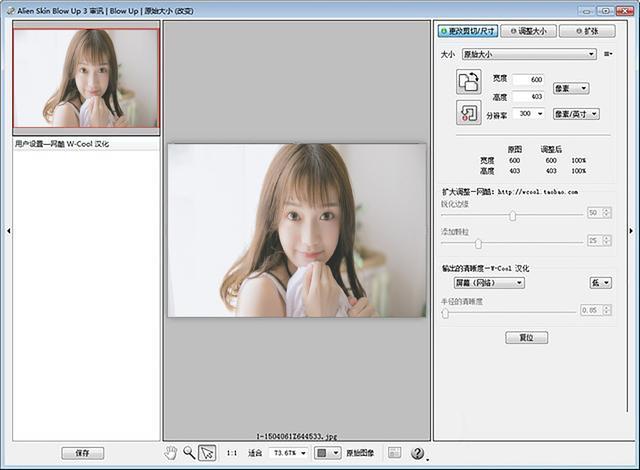Click the rotate/swap dimensions icon
This screenshot has width=640, height=470.
tap(469, 82)
